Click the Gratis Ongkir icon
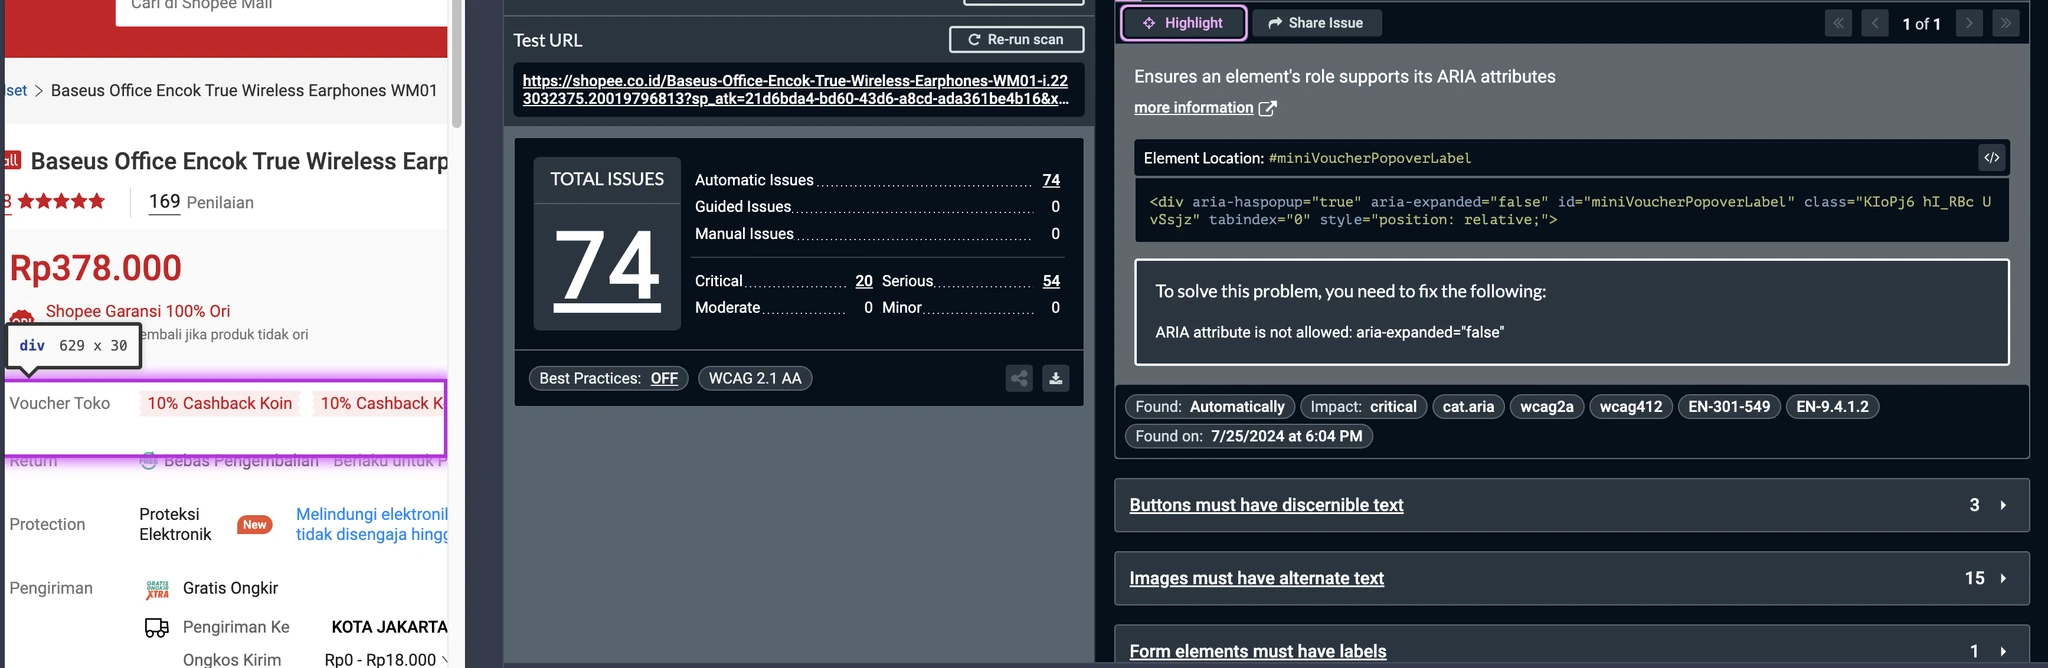This screenshot has width=2048, height=668. coord(157,588)
